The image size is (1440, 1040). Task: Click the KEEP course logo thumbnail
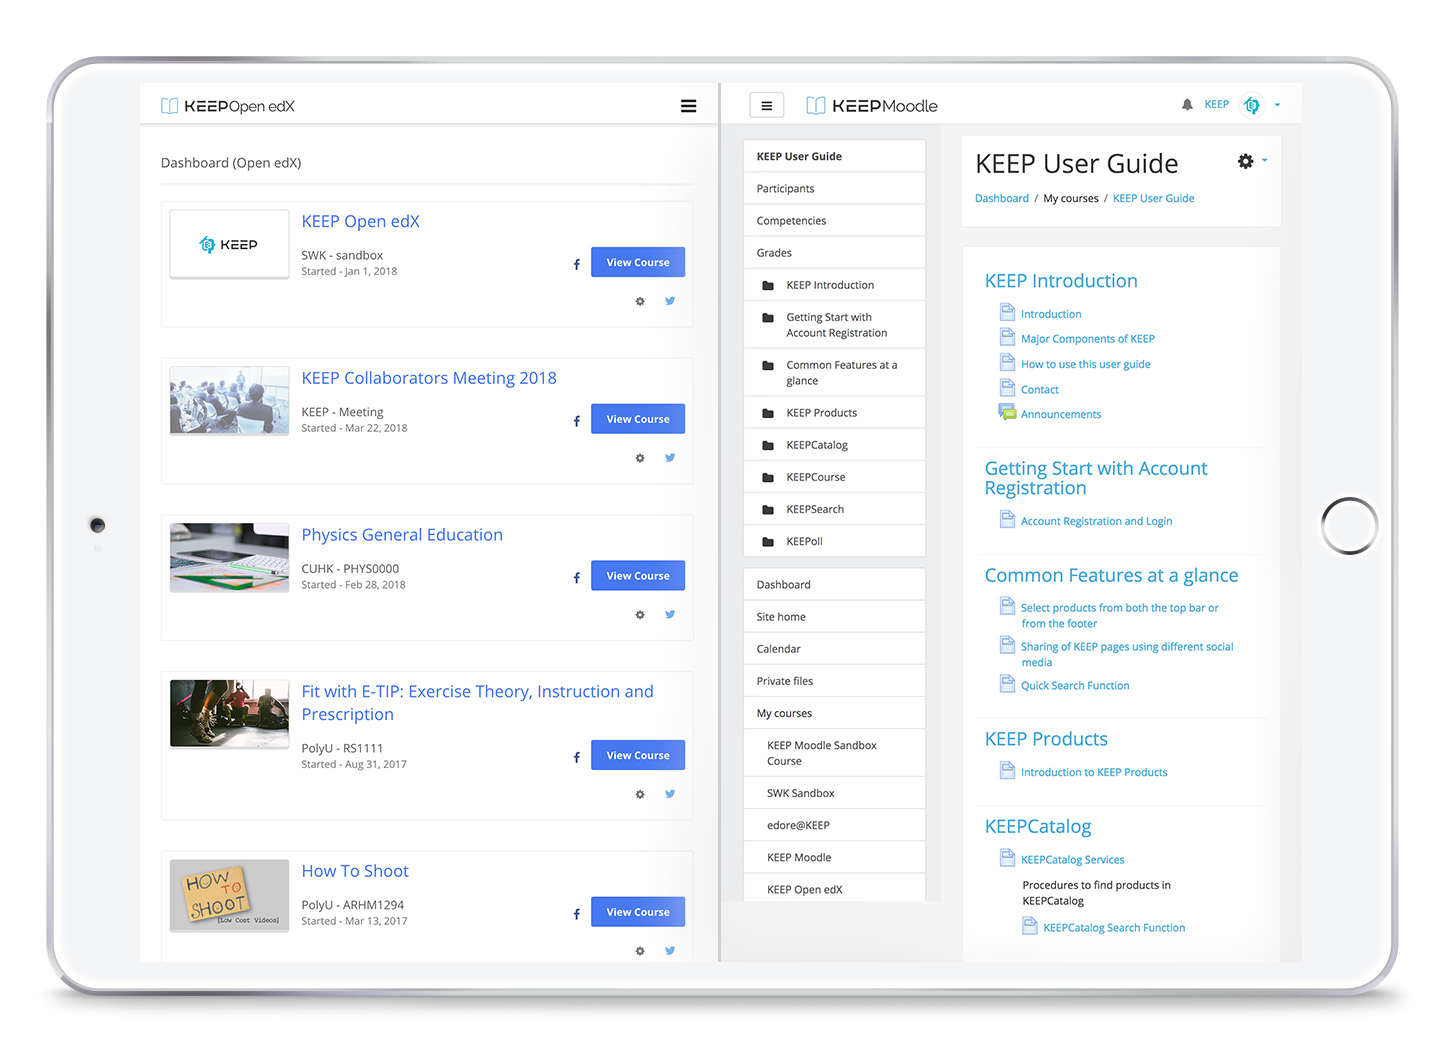coord(229,244)
